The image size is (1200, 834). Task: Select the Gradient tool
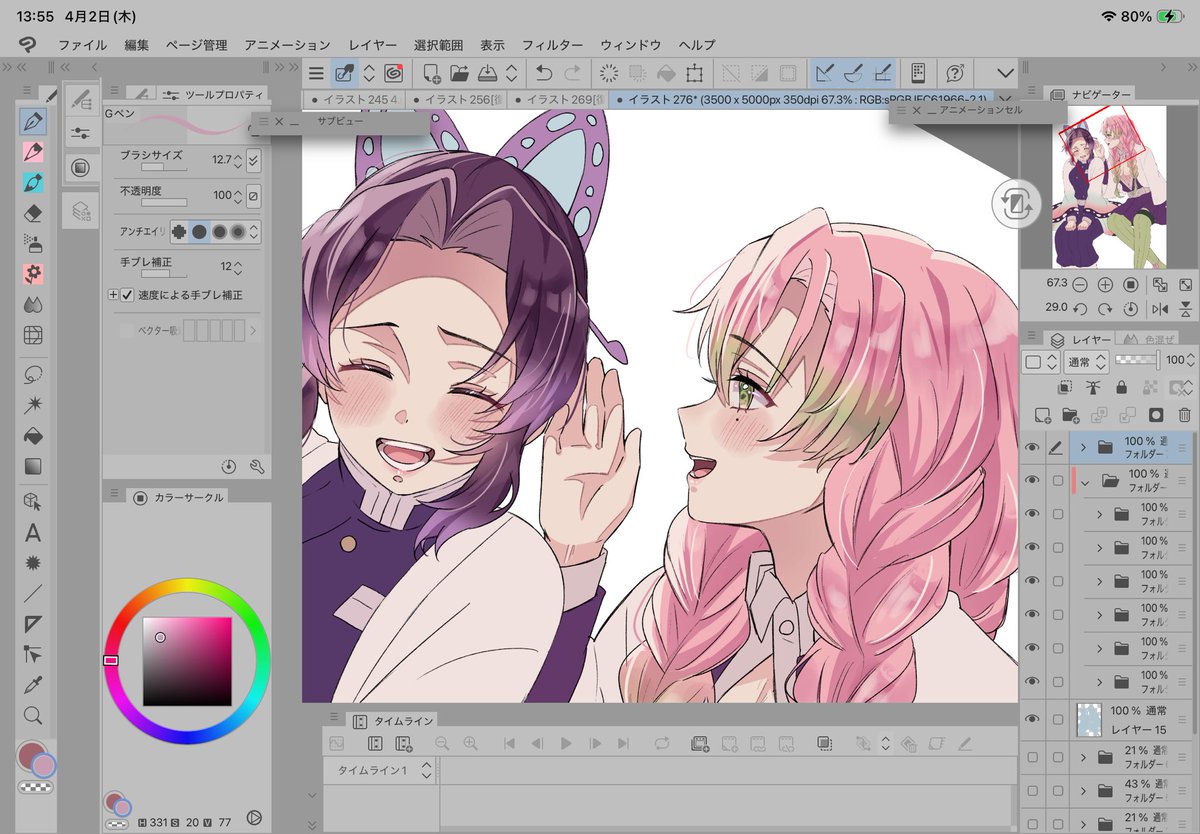tap(33, 466)
